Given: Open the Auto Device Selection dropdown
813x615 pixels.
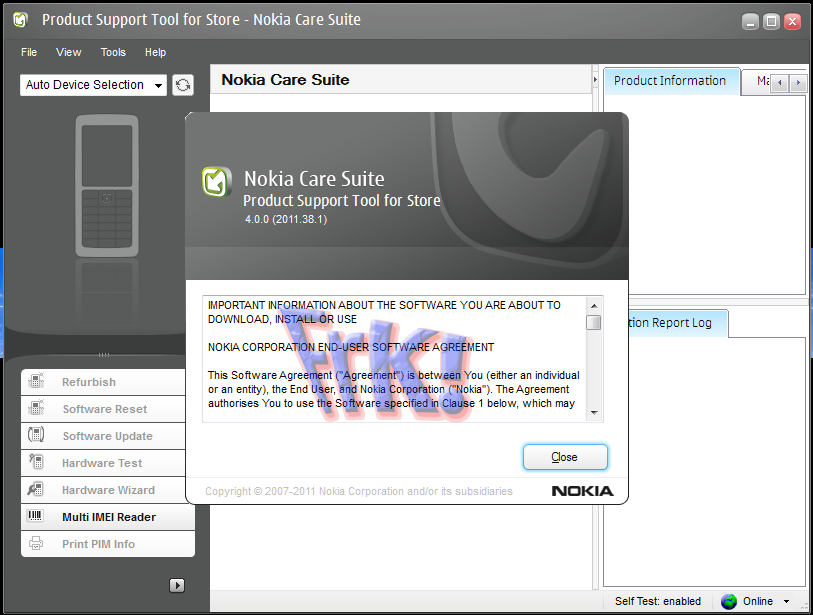Looking at the screenshot, I should (93, 85).
